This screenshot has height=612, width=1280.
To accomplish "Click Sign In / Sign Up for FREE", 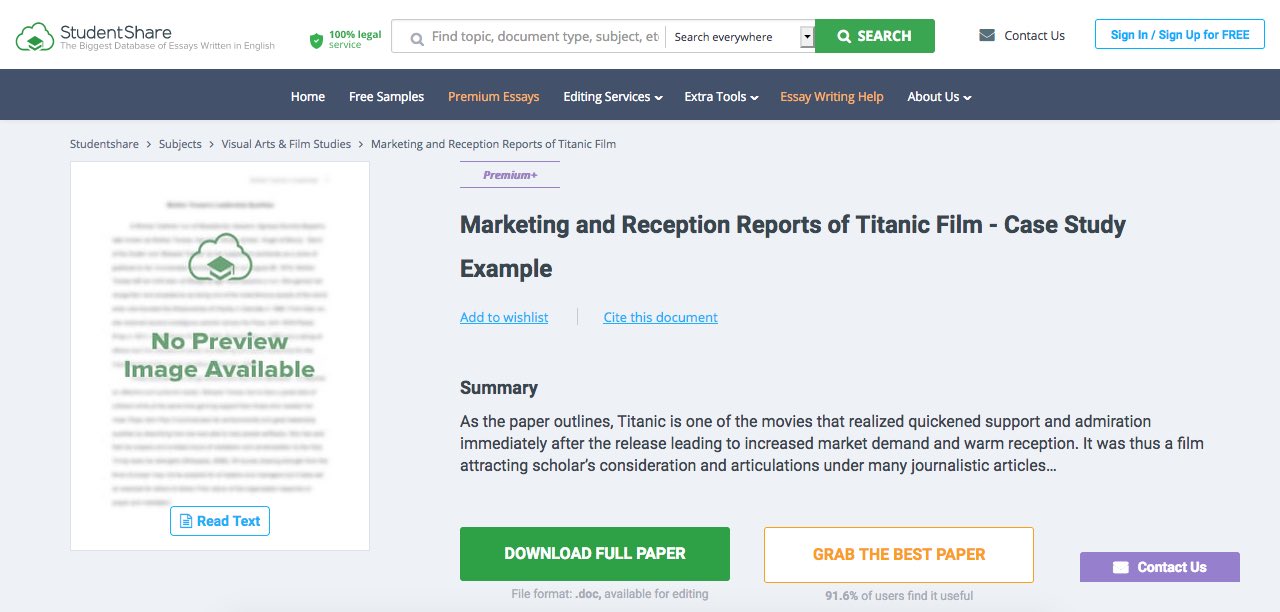I will coord(1180,35).
